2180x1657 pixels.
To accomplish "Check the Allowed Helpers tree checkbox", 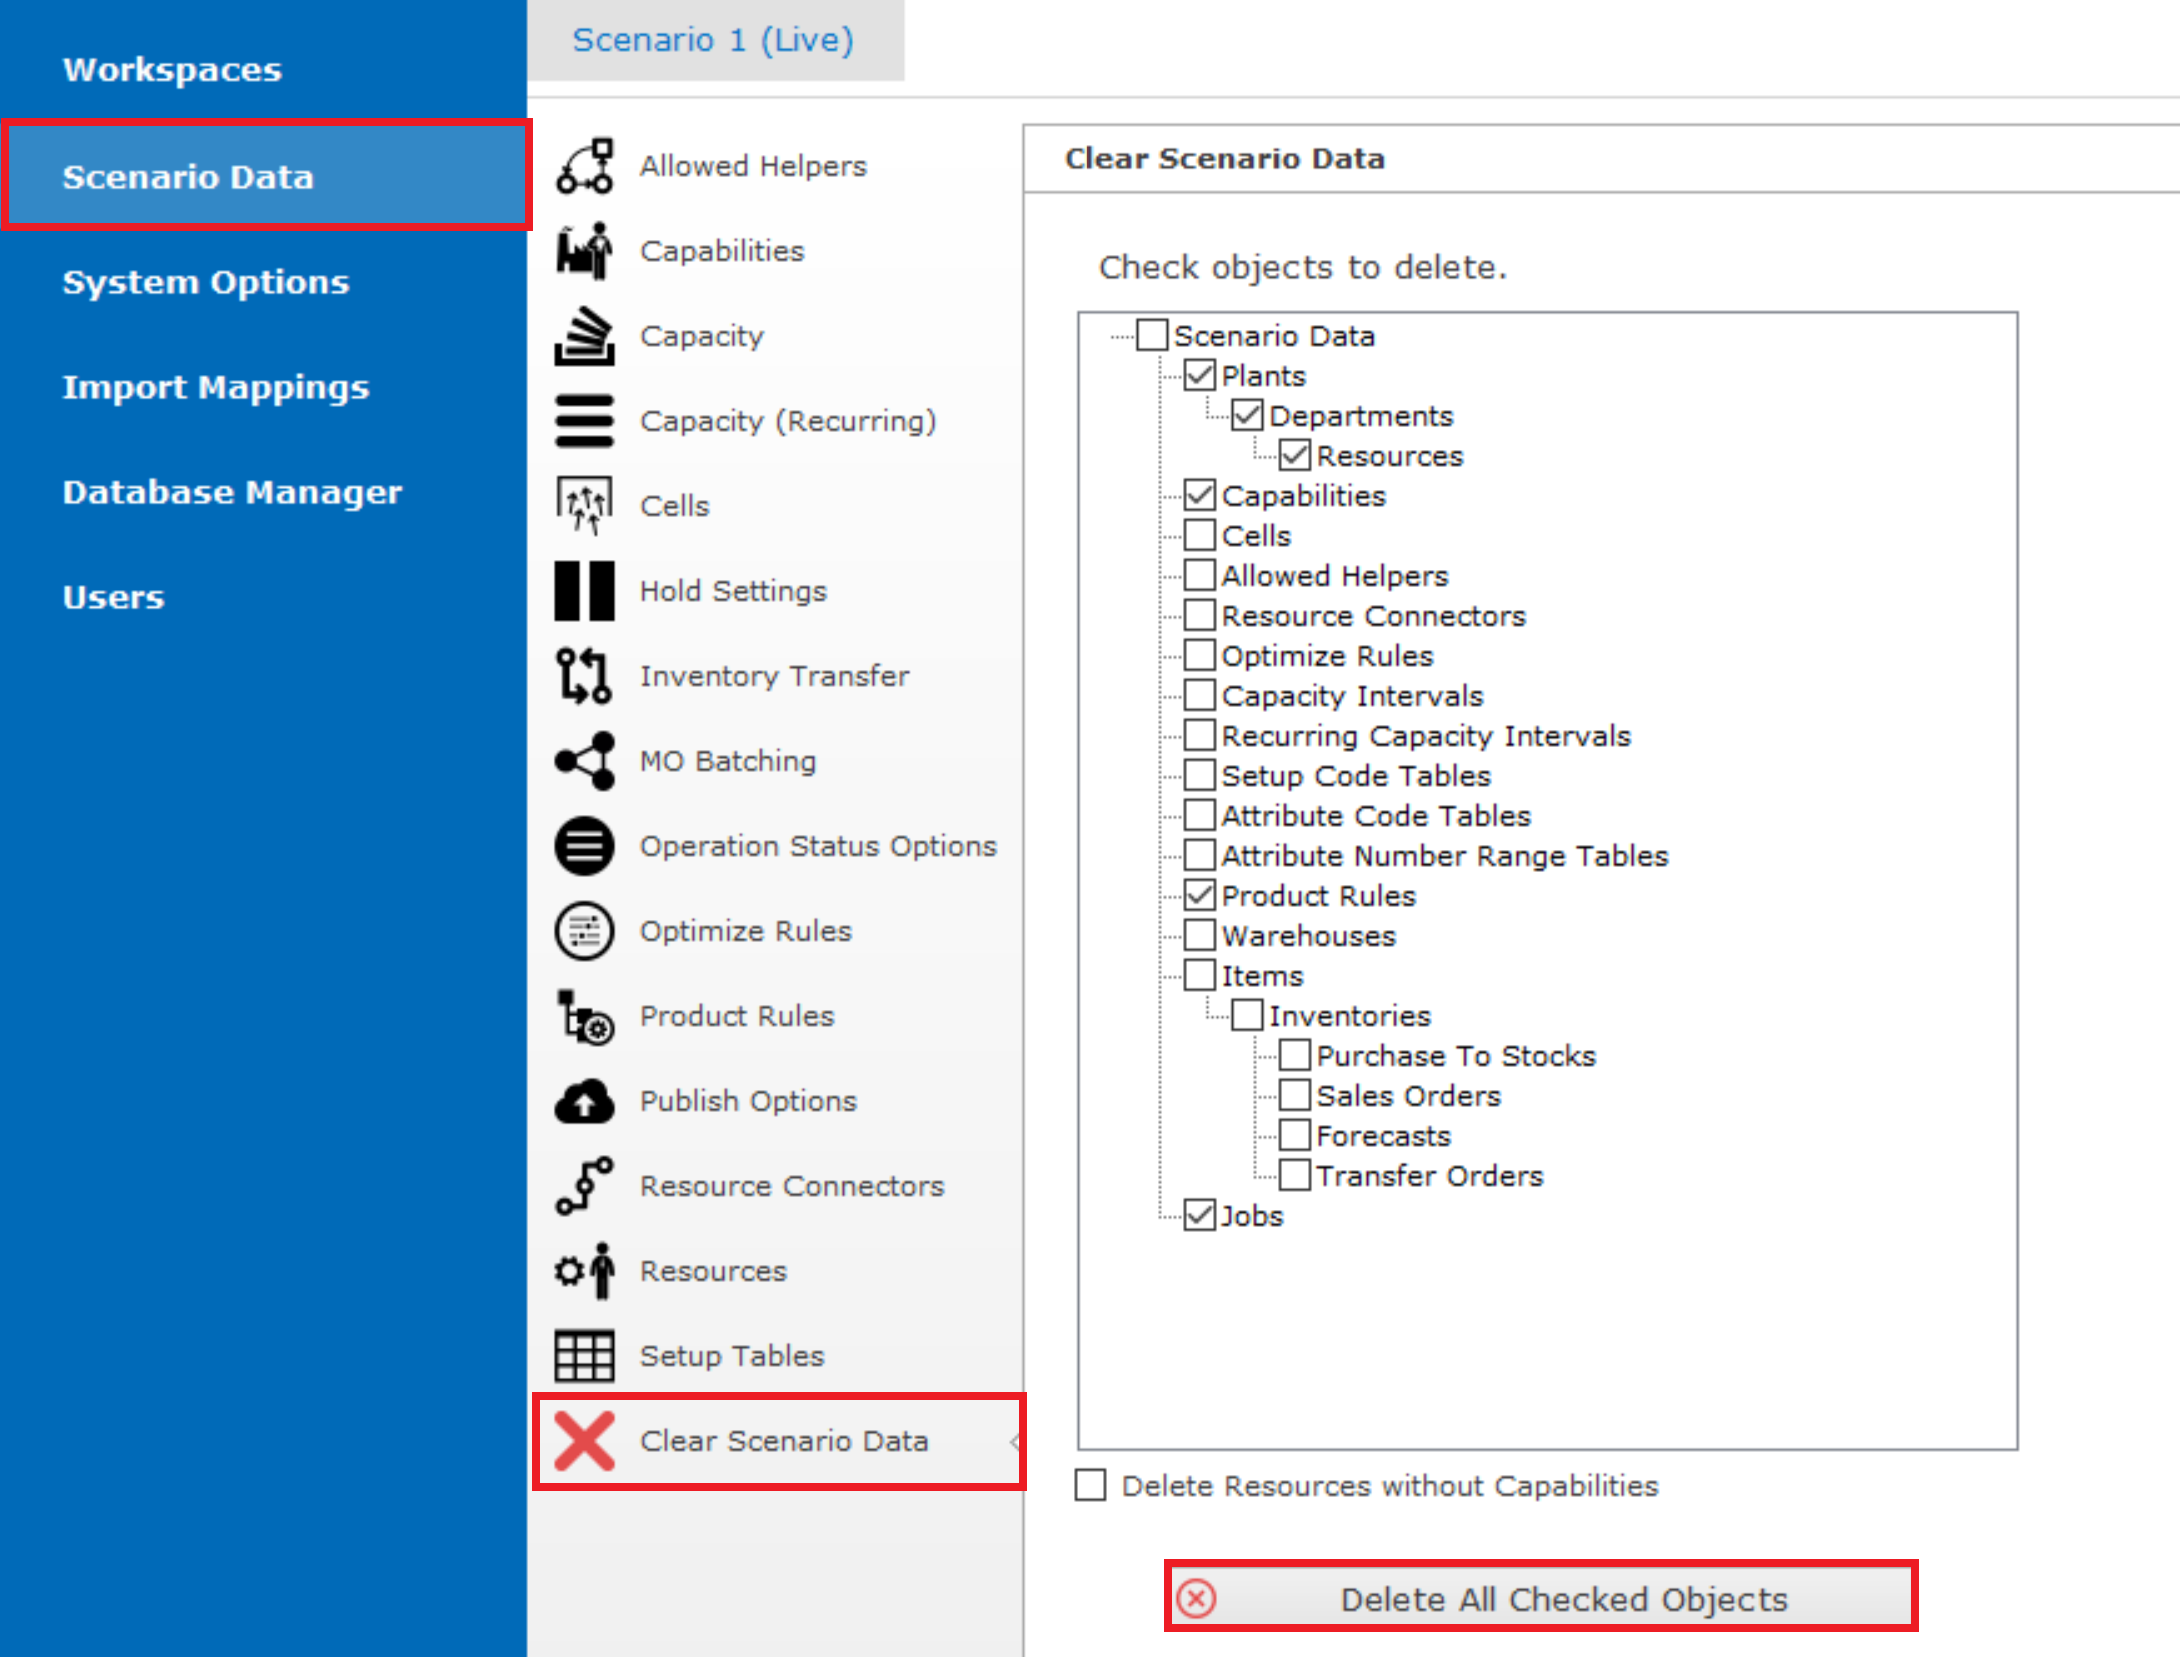I will (x=1200, y=575).
